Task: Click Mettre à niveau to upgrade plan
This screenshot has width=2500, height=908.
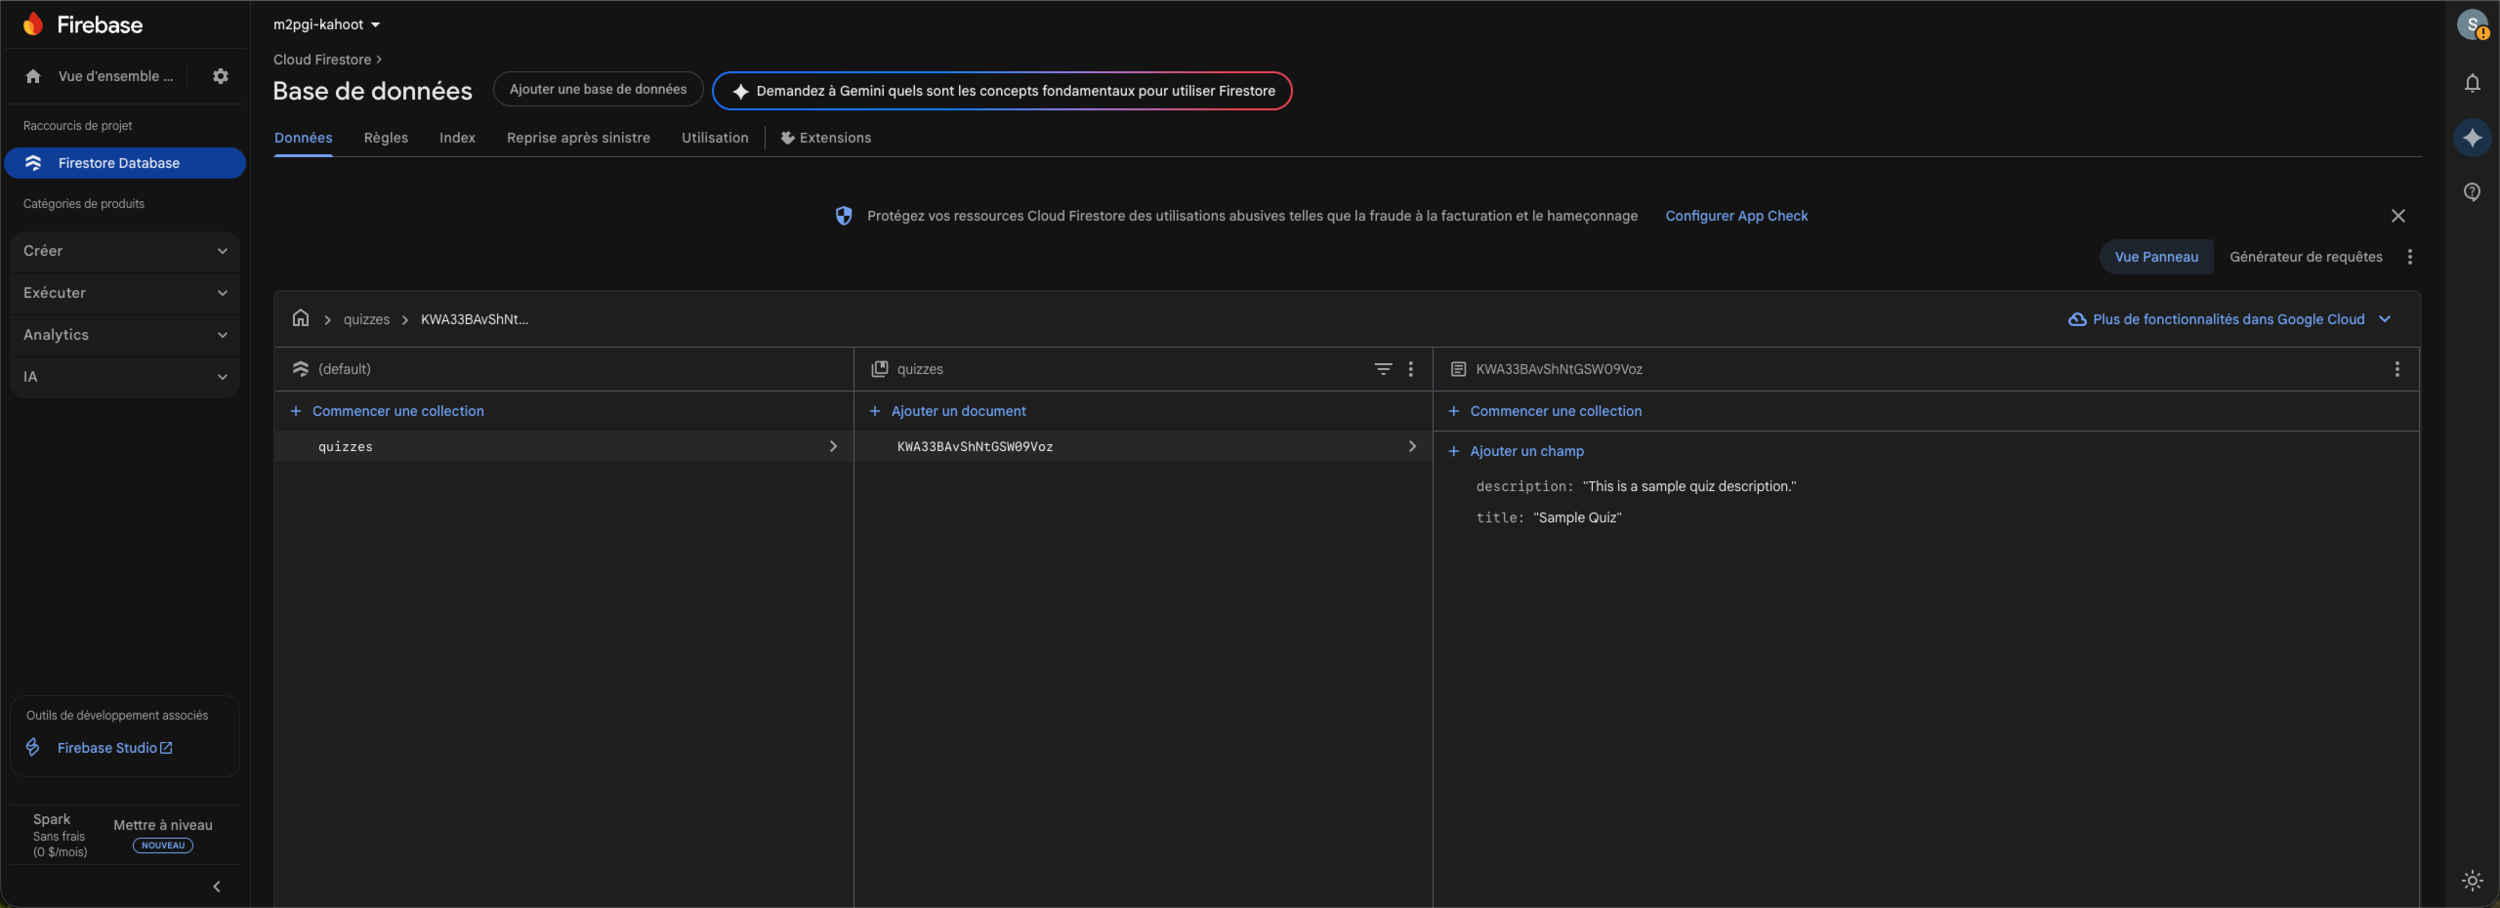Action: (163, 825)
